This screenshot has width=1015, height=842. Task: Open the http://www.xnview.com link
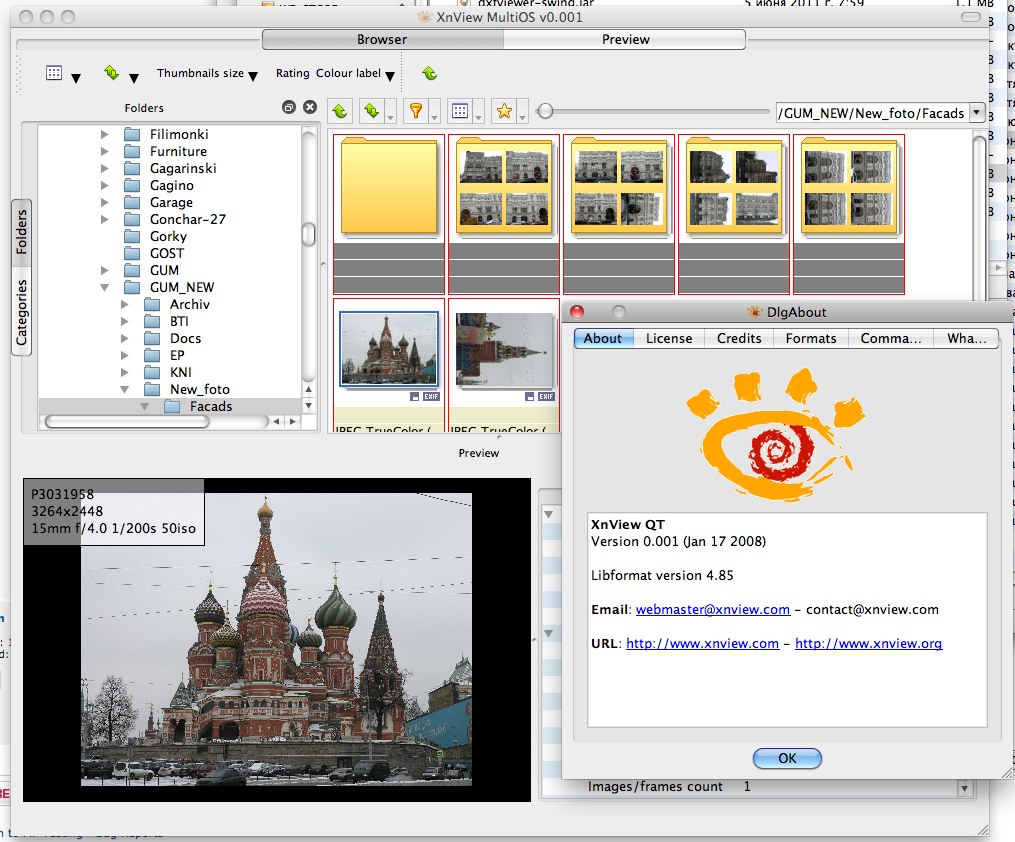702,643
